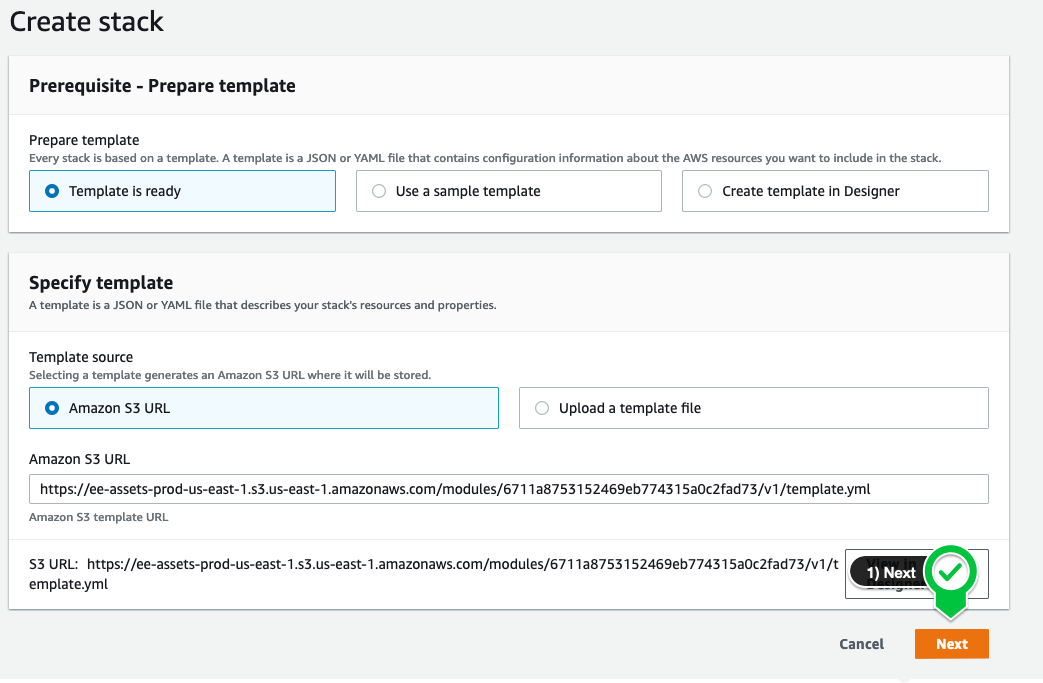Click the Prepare template label

pyautogui.click(x=84, y=140)
